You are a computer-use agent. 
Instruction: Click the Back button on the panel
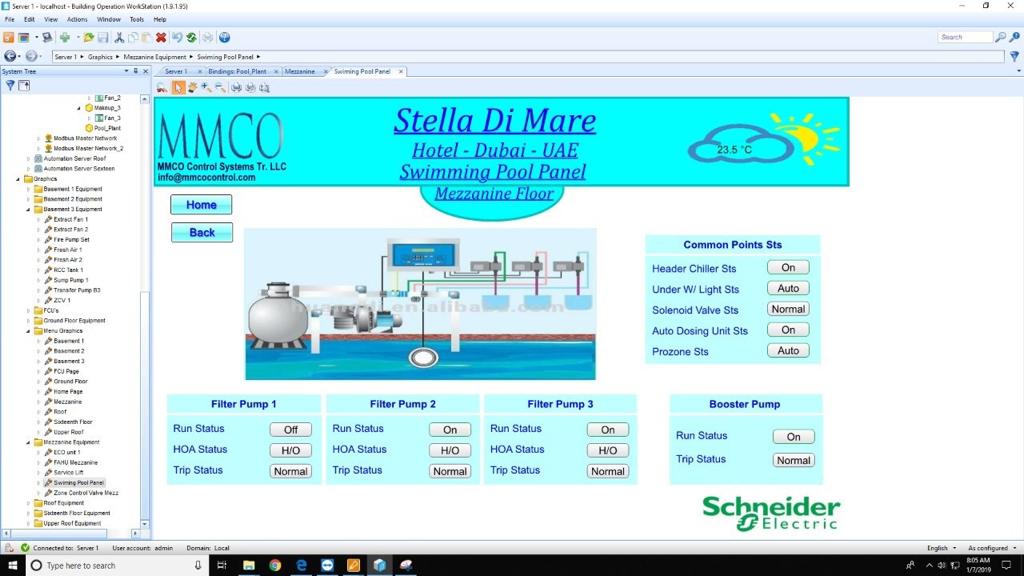pos(201,233)
